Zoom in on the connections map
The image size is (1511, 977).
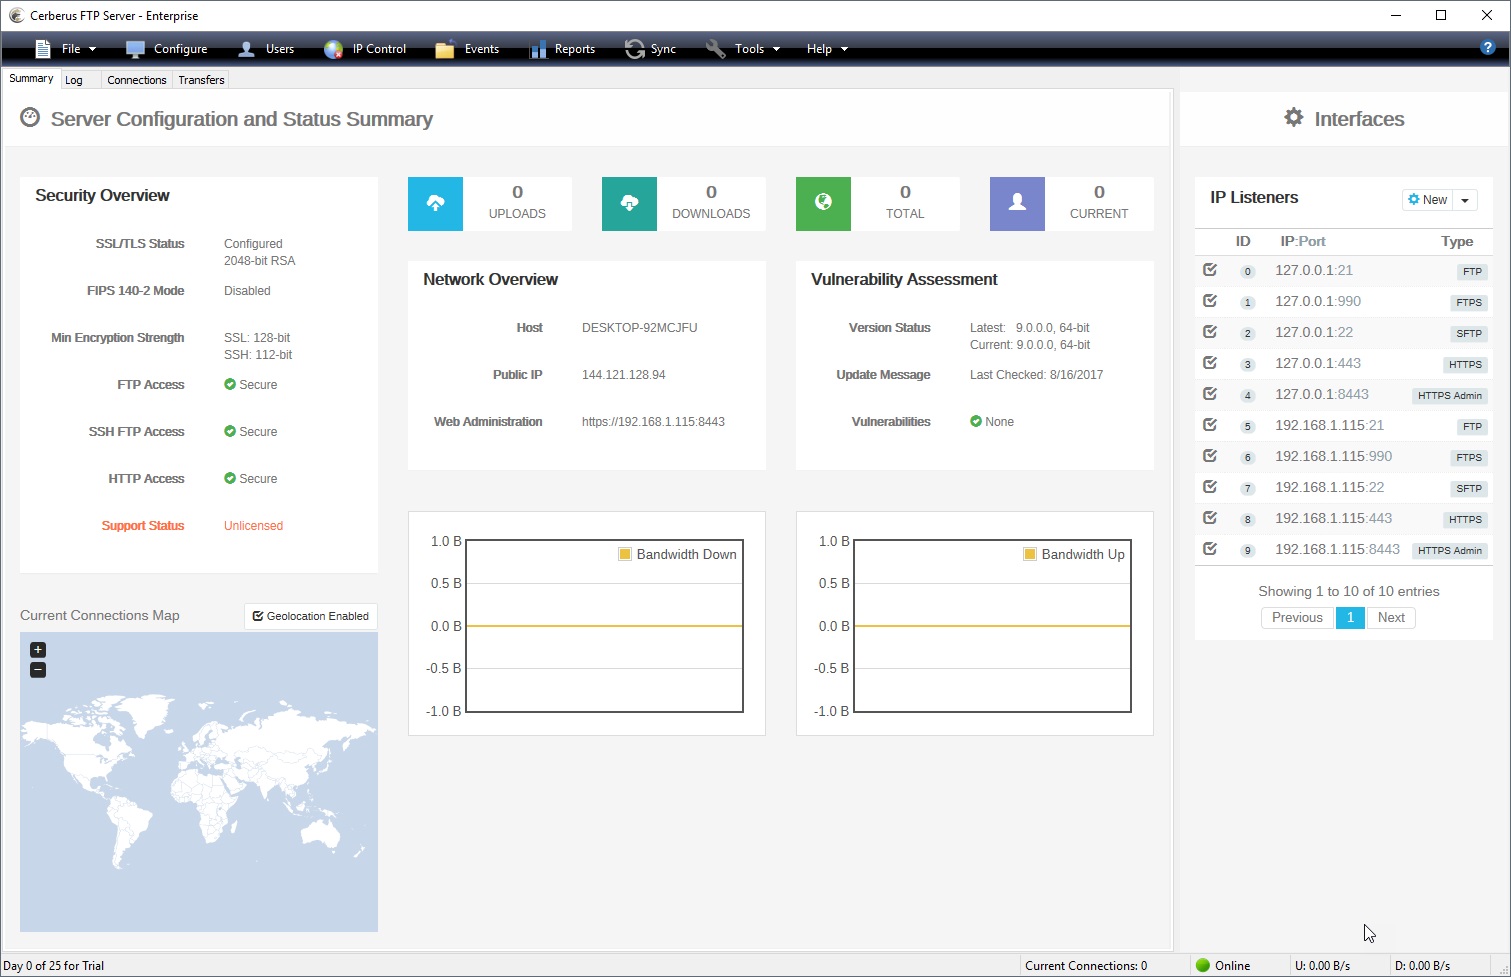coord(38,650)
